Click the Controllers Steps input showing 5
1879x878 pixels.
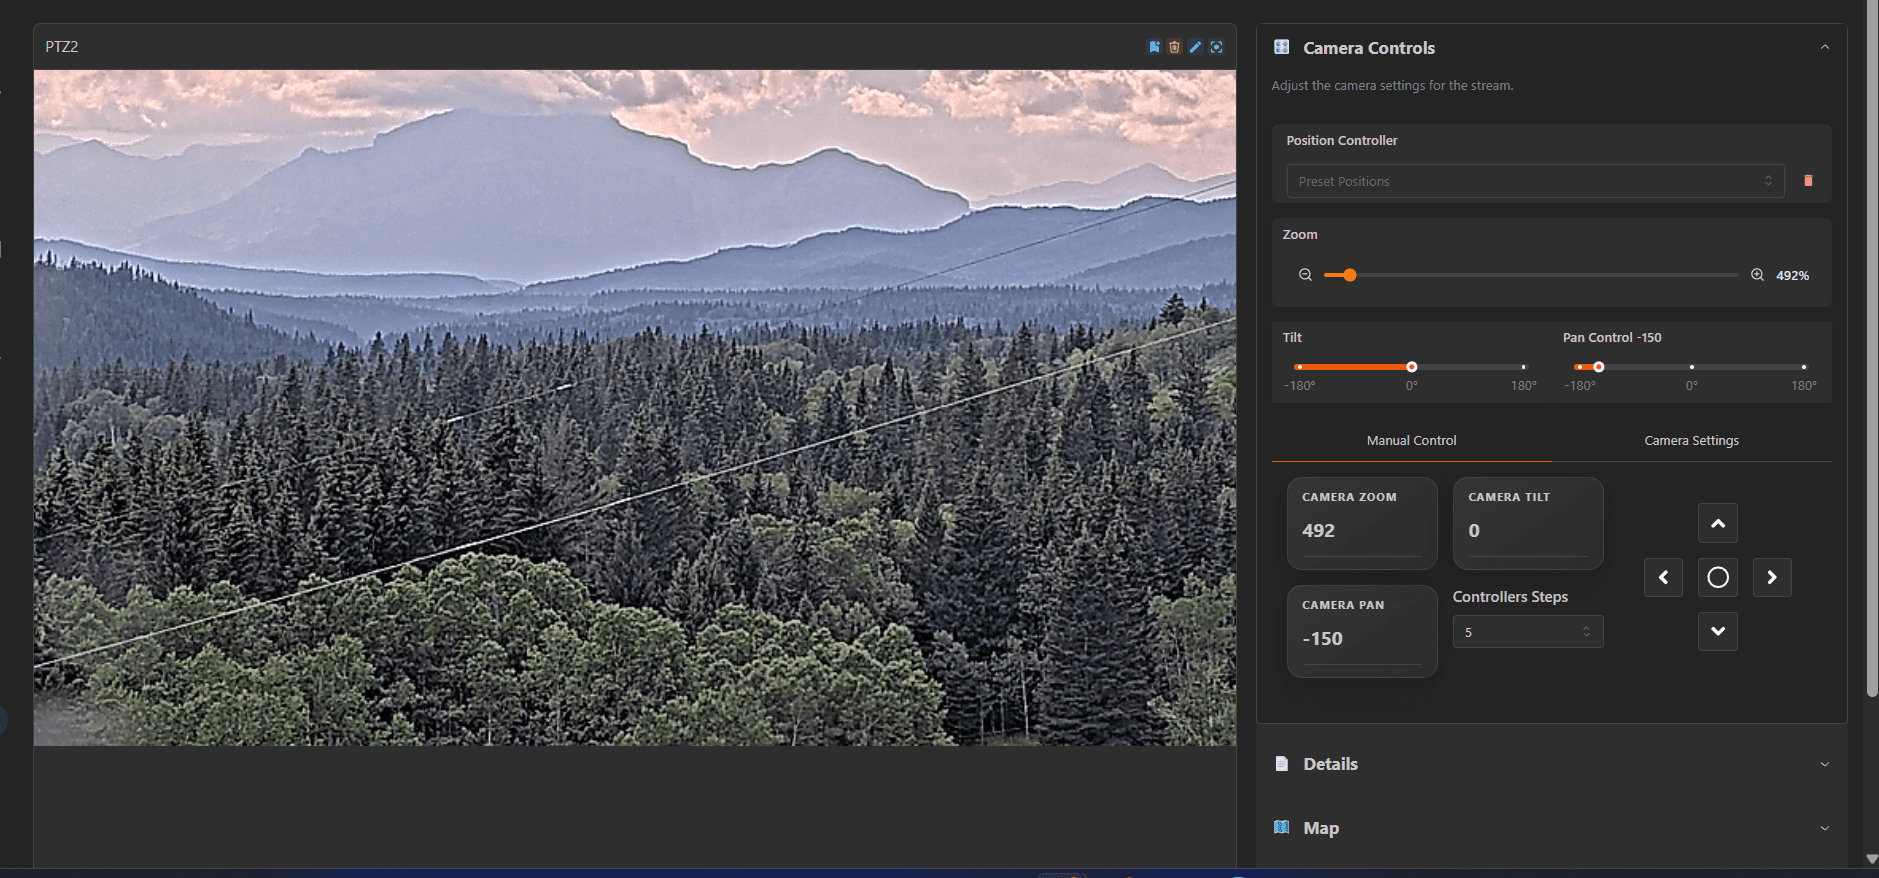tap(1527, 632)
